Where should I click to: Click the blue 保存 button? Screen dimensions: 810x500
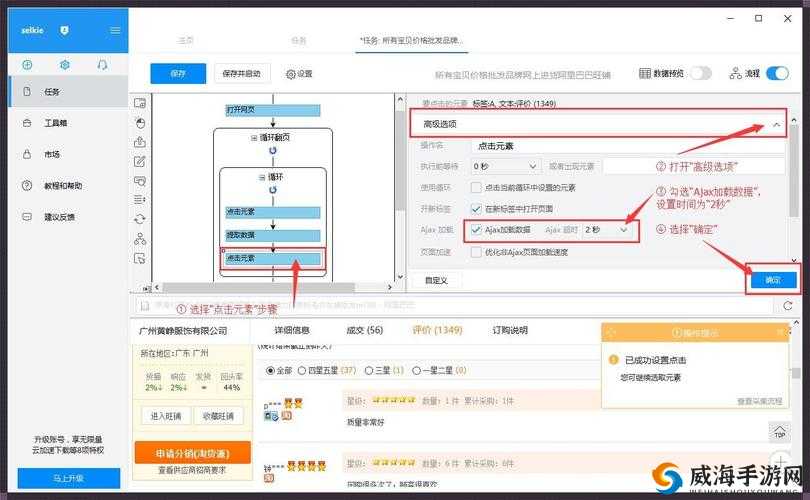pos(178,73)
